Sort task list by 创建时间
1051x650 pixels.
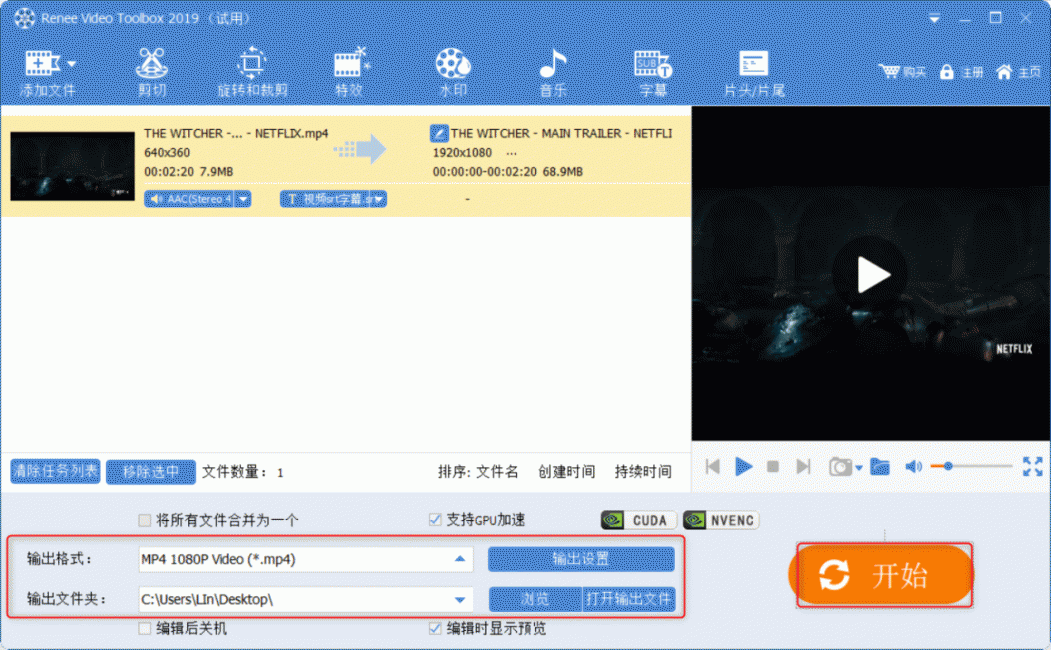point(566,472)
